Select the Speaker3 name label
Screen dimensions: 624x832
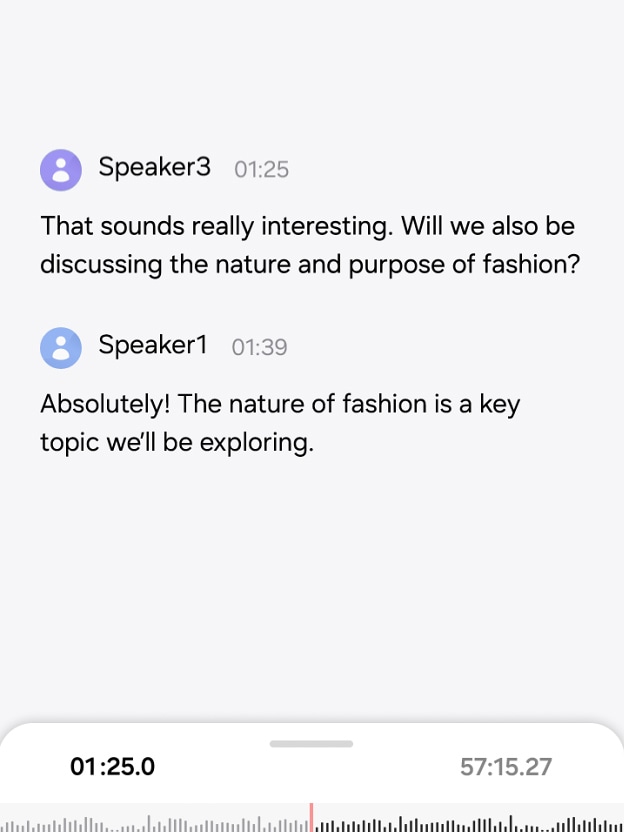coord(155,167)
